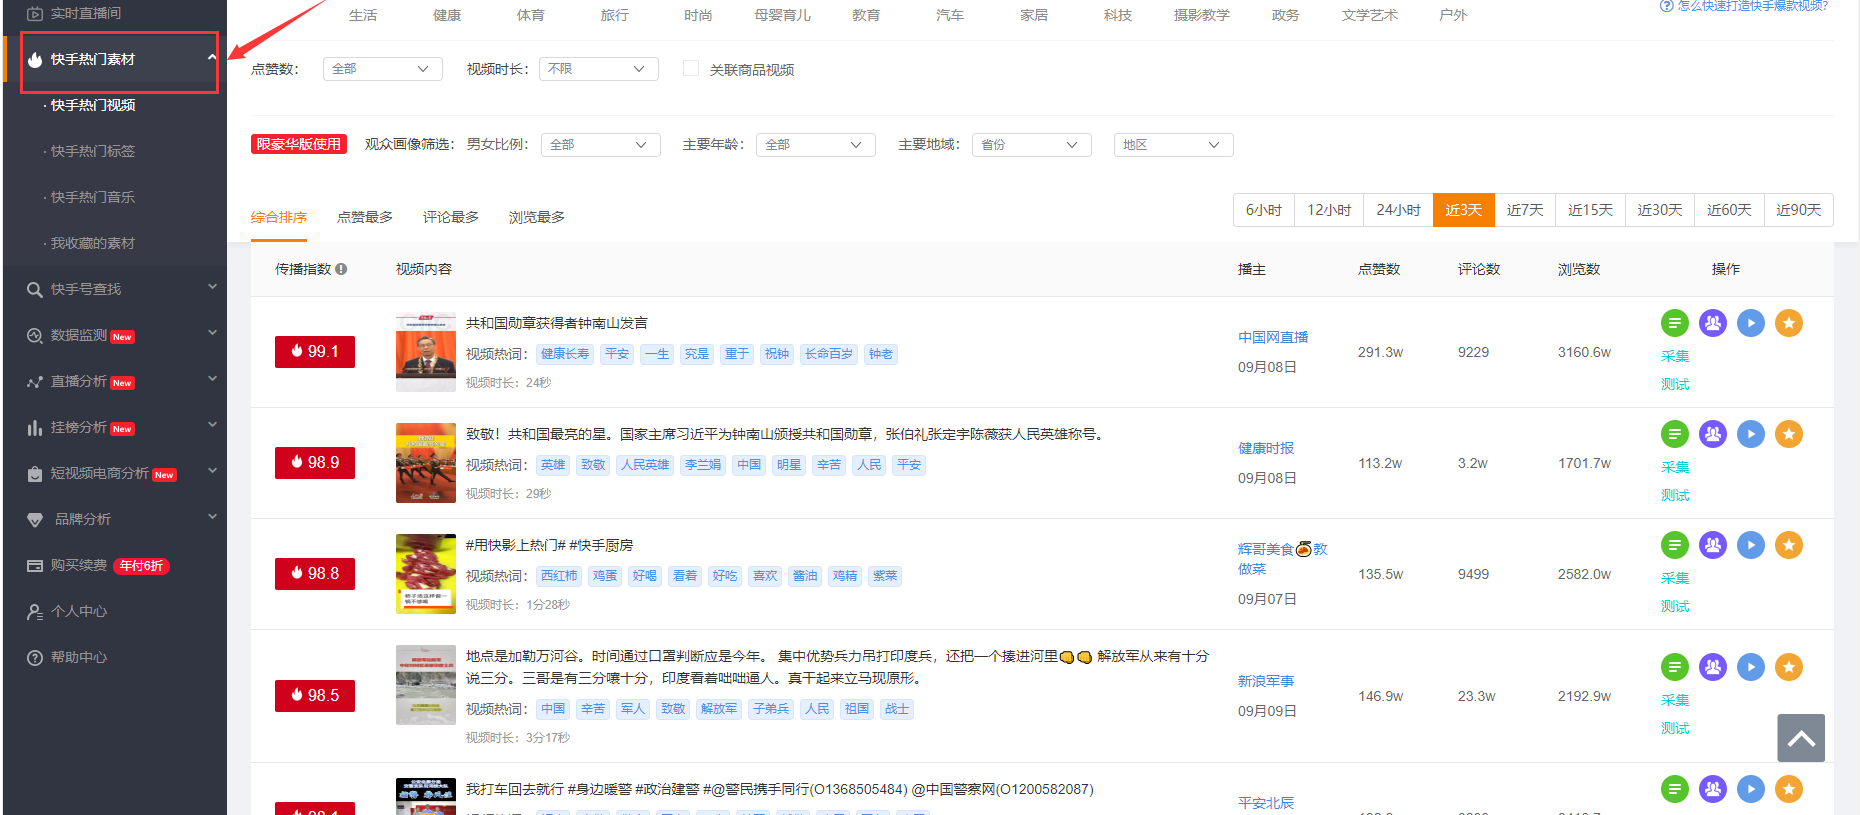The image size is (1860, 815).
Task: Expand the 数据监测 sidebar menu
Action: click(115, 335)
